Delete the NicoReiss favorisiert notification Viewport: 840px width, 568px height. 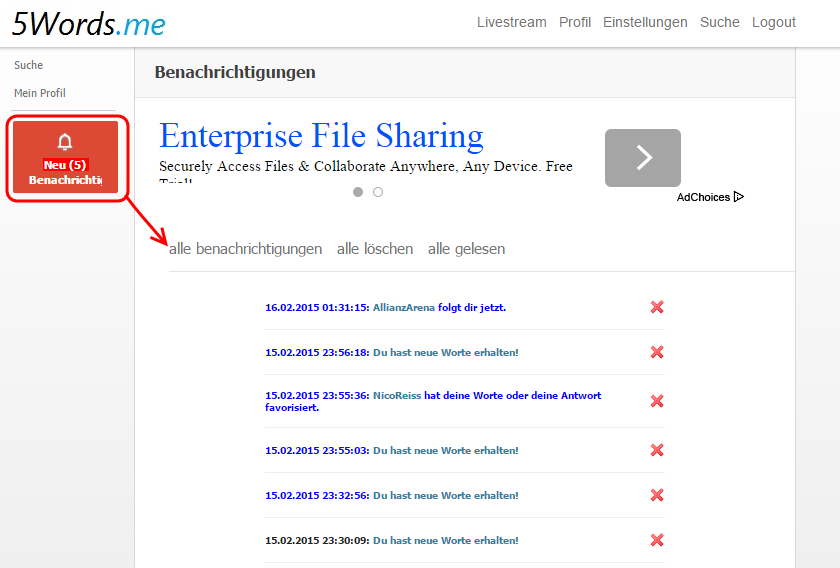point(657,401)
